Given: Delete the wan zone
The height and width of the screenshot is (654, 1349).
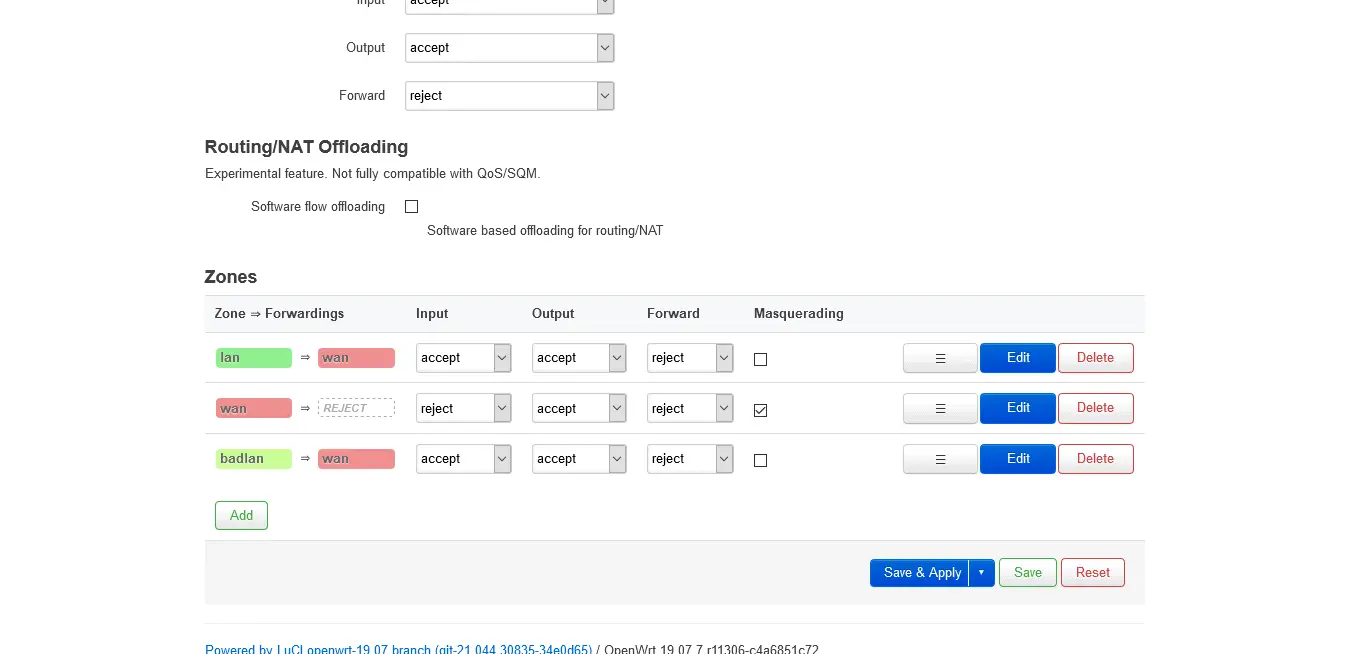Looking at the screenshot, I should [x=1096, y=408].
